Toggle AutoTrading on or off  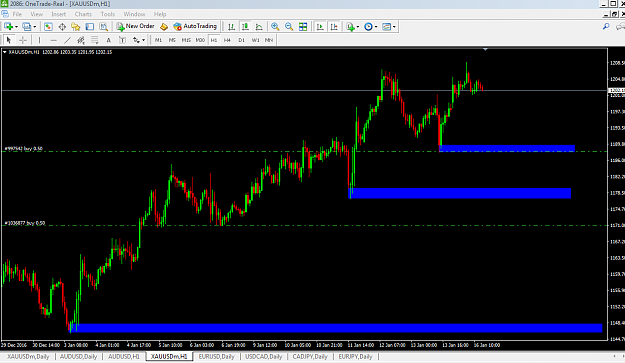[195, 26]
